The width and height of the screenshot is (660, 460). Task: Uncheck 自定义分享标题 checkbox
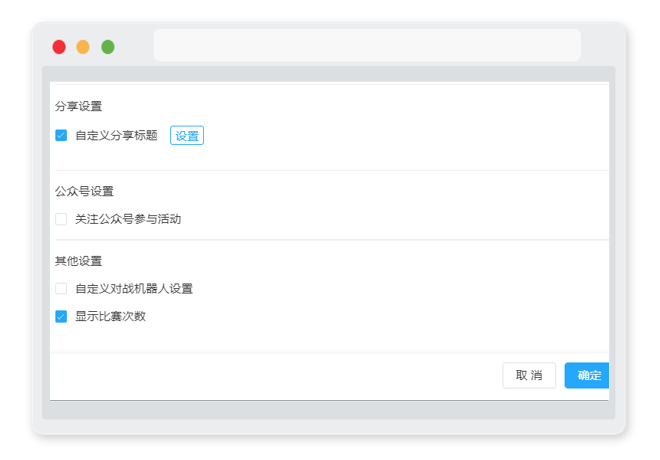click(x=61, y=135)
